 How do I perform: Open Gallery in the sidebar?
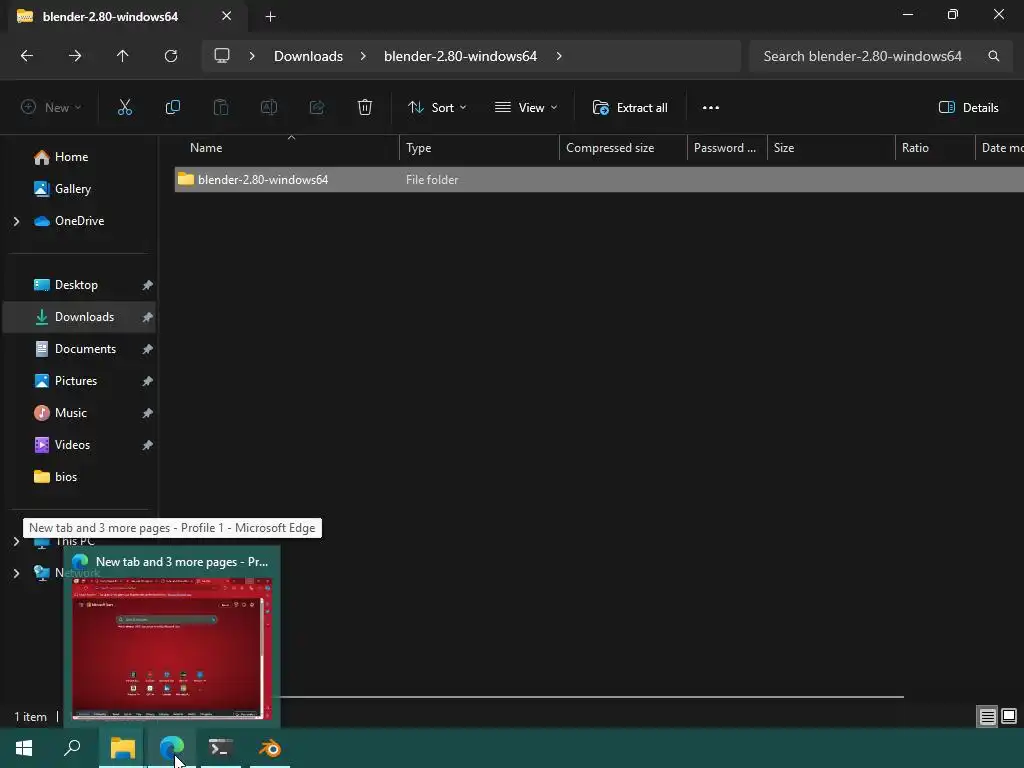tap(72, 189)
